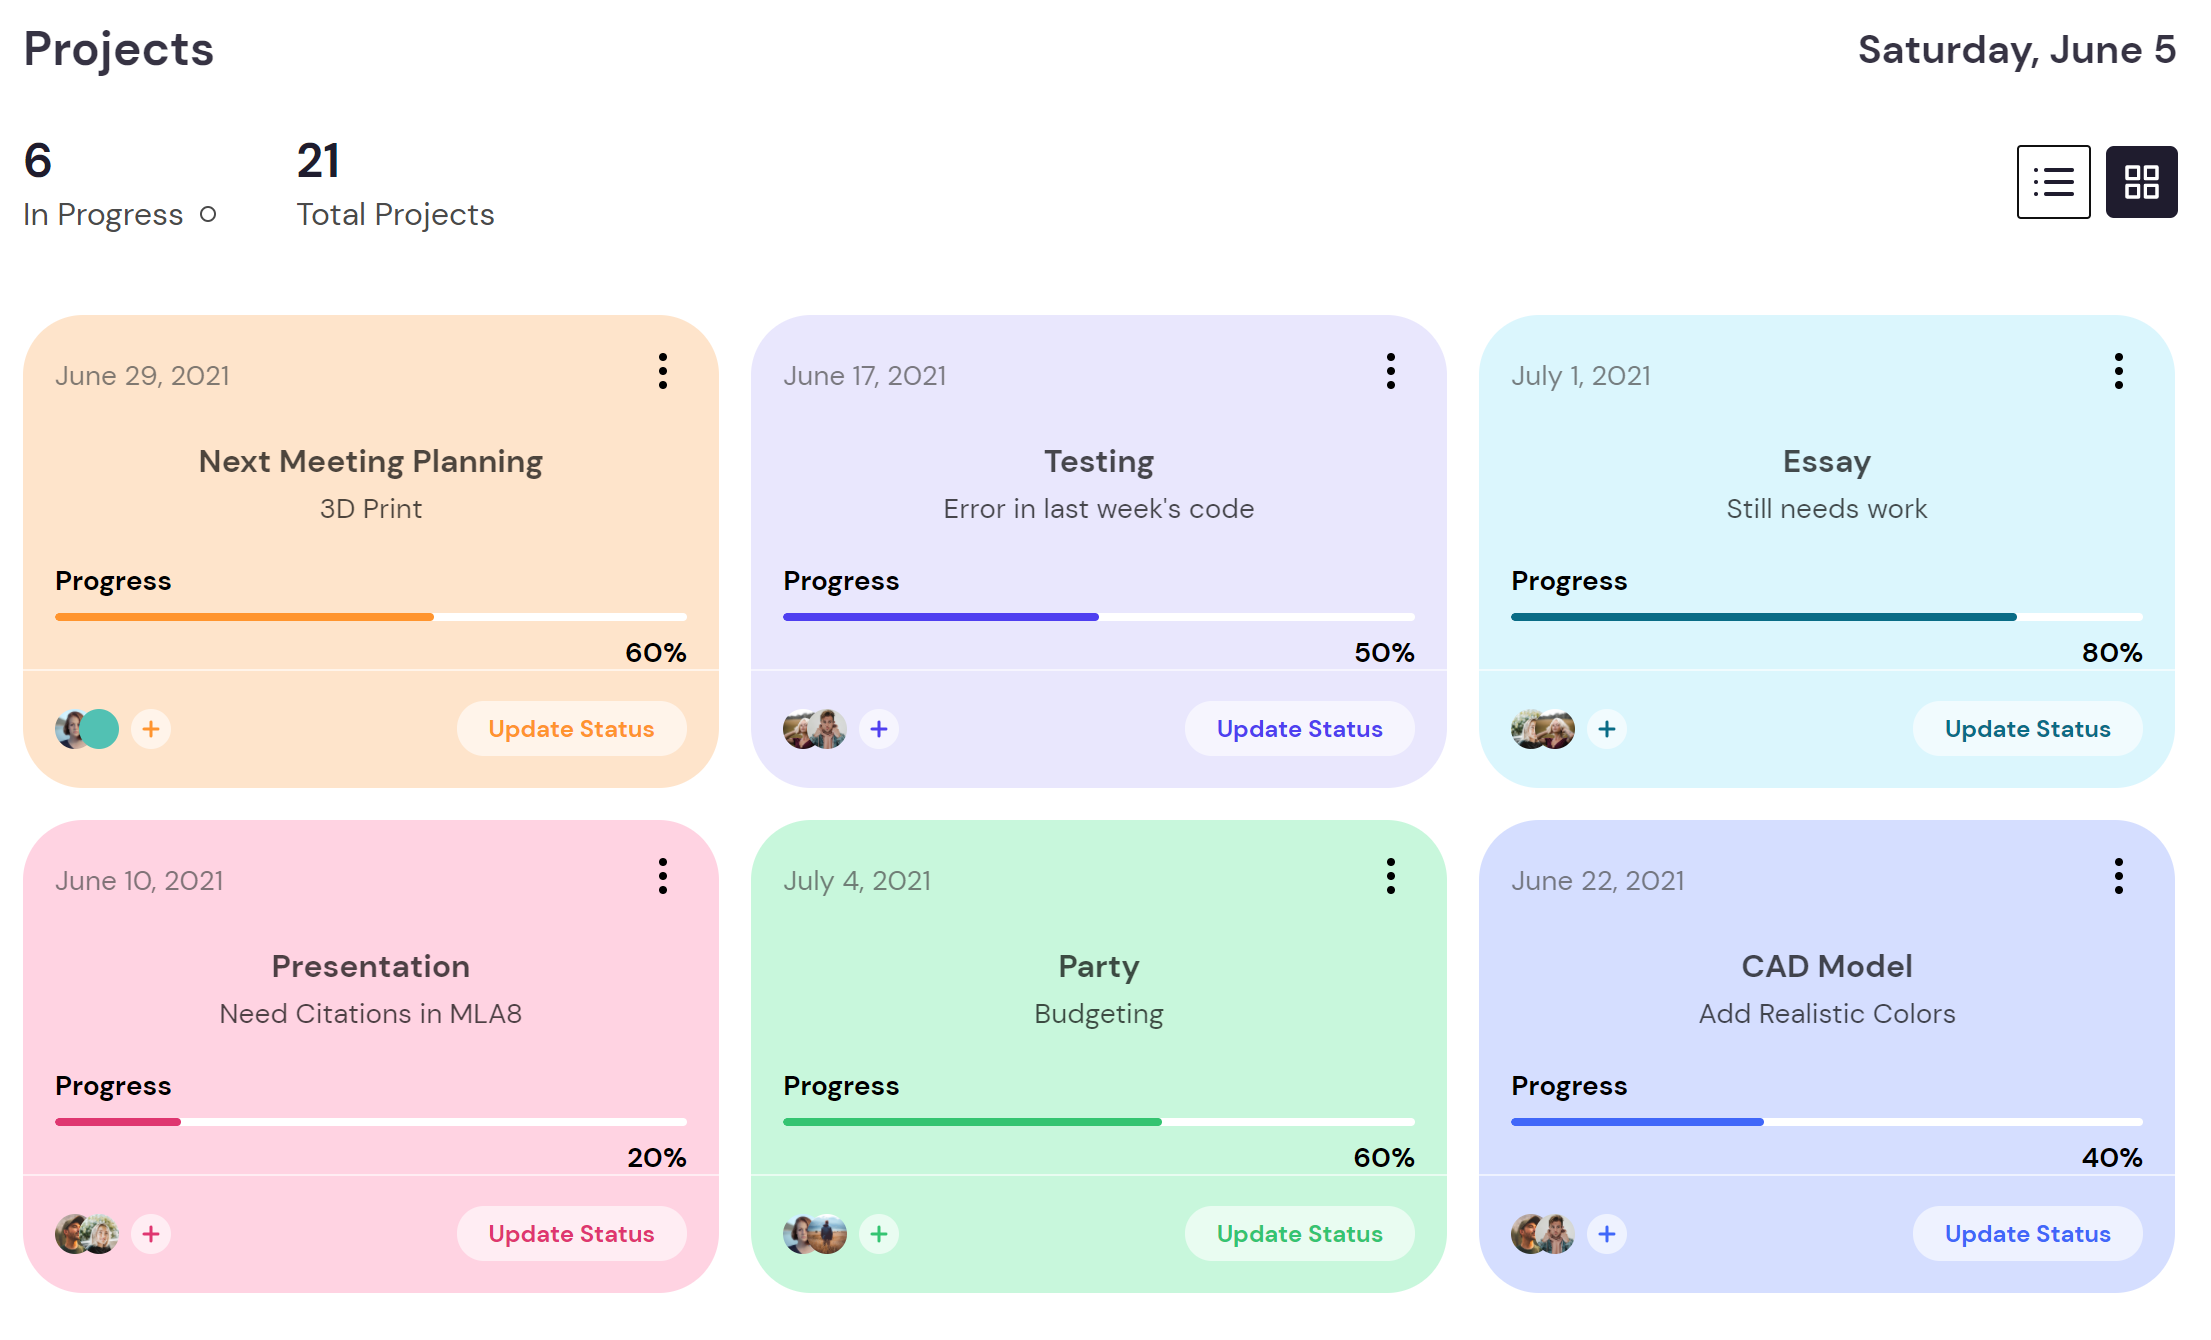Add member to Next Meeting Planning project
The image size is (2211, 1340).
coord(151,729)
